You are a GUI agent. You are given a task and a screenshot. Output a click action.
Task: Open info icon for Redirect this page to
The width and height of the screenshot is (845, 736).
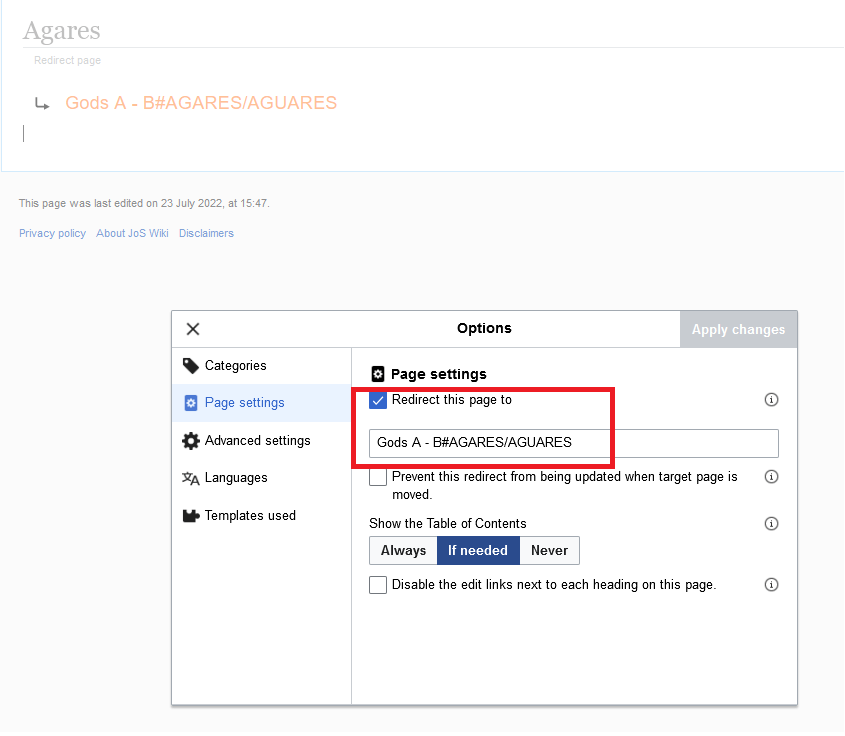(771, 400)
